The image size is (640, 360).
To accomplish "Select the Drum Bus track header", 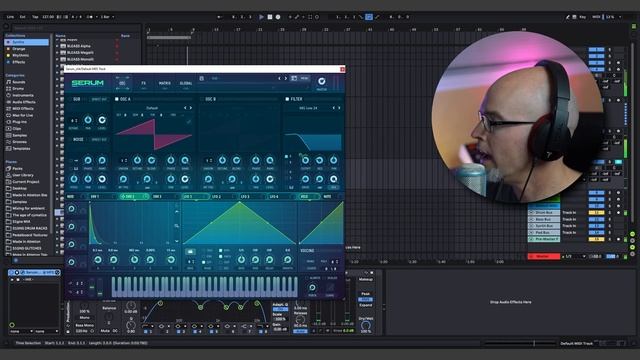I will point(544,213).
